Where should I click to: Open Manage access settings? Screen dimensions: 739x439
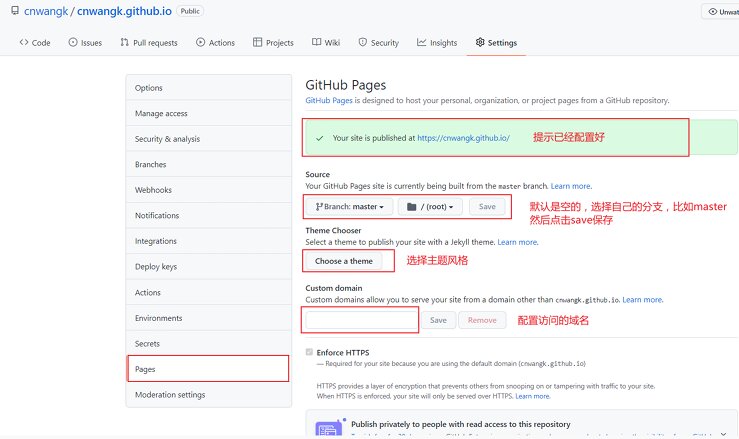click(209, 113)
